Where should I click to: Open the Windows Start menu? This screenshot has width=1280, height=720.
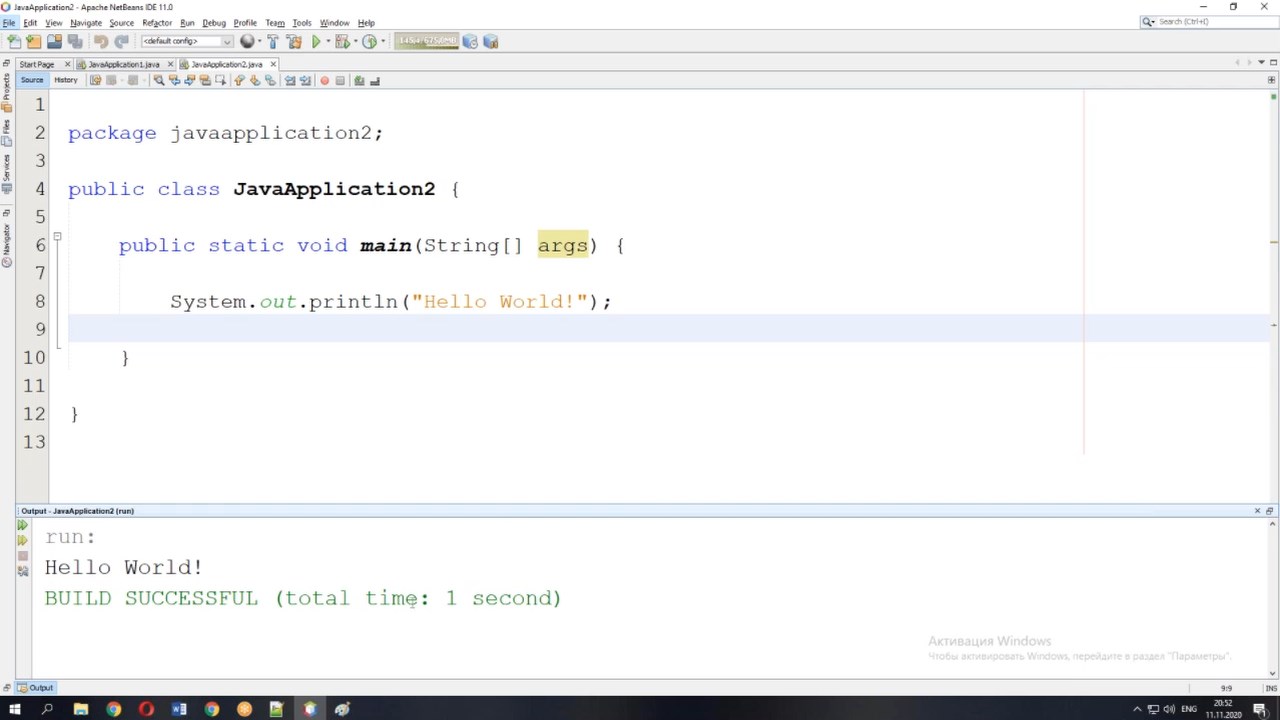coord(14,709)
